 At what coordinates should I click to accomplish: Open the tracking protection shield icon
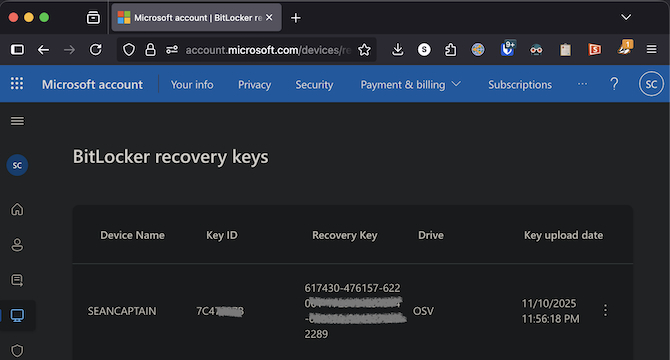point(129,50)
